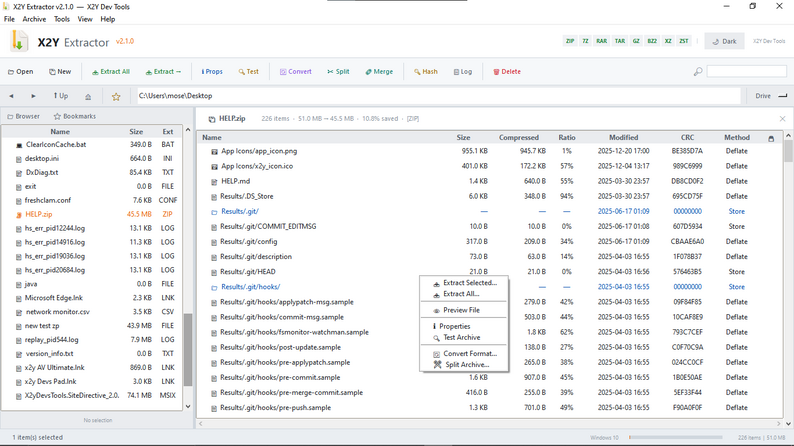794x446 pixels.
Task: Choose Extract Selected... from context menu
Action: coord(464,283)
